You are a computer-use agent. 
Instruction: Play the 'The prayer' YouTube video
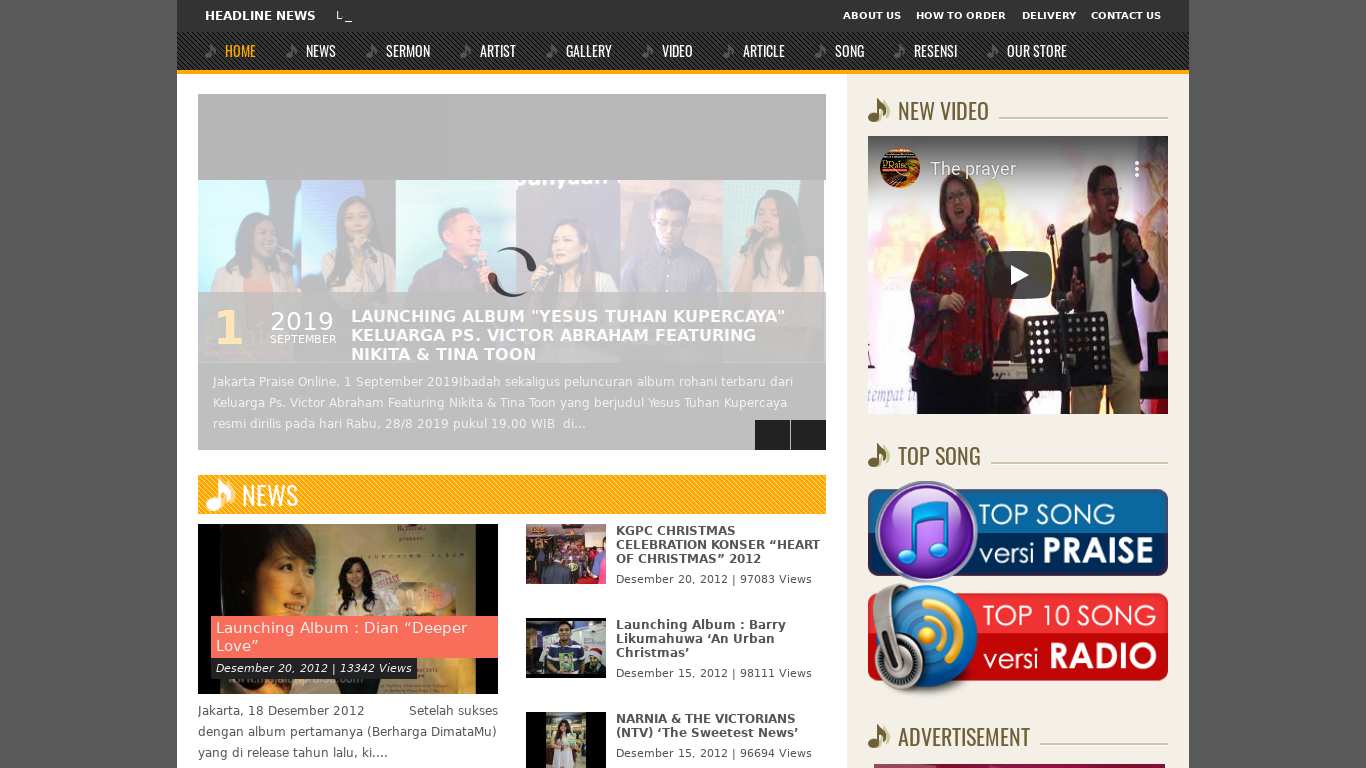click(x=1017, y=275)
